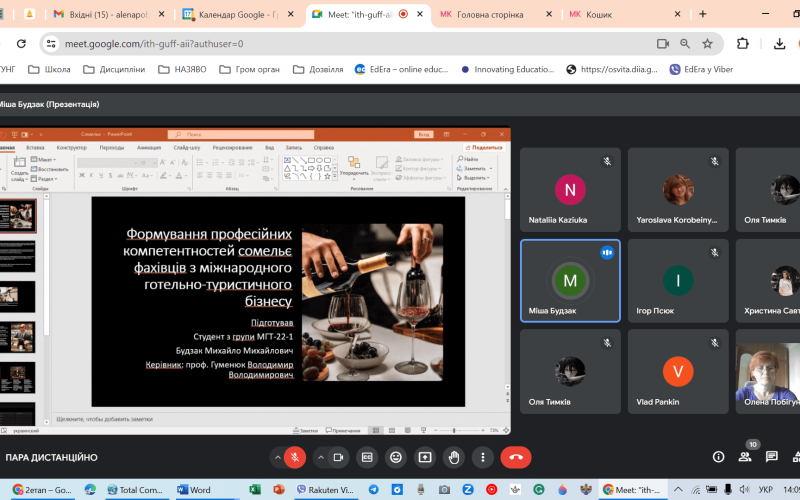Toggle Заметки notes in PowerPoint status bar
The width and height of the screenshot is (800, 500).
[x=305, y=431]
